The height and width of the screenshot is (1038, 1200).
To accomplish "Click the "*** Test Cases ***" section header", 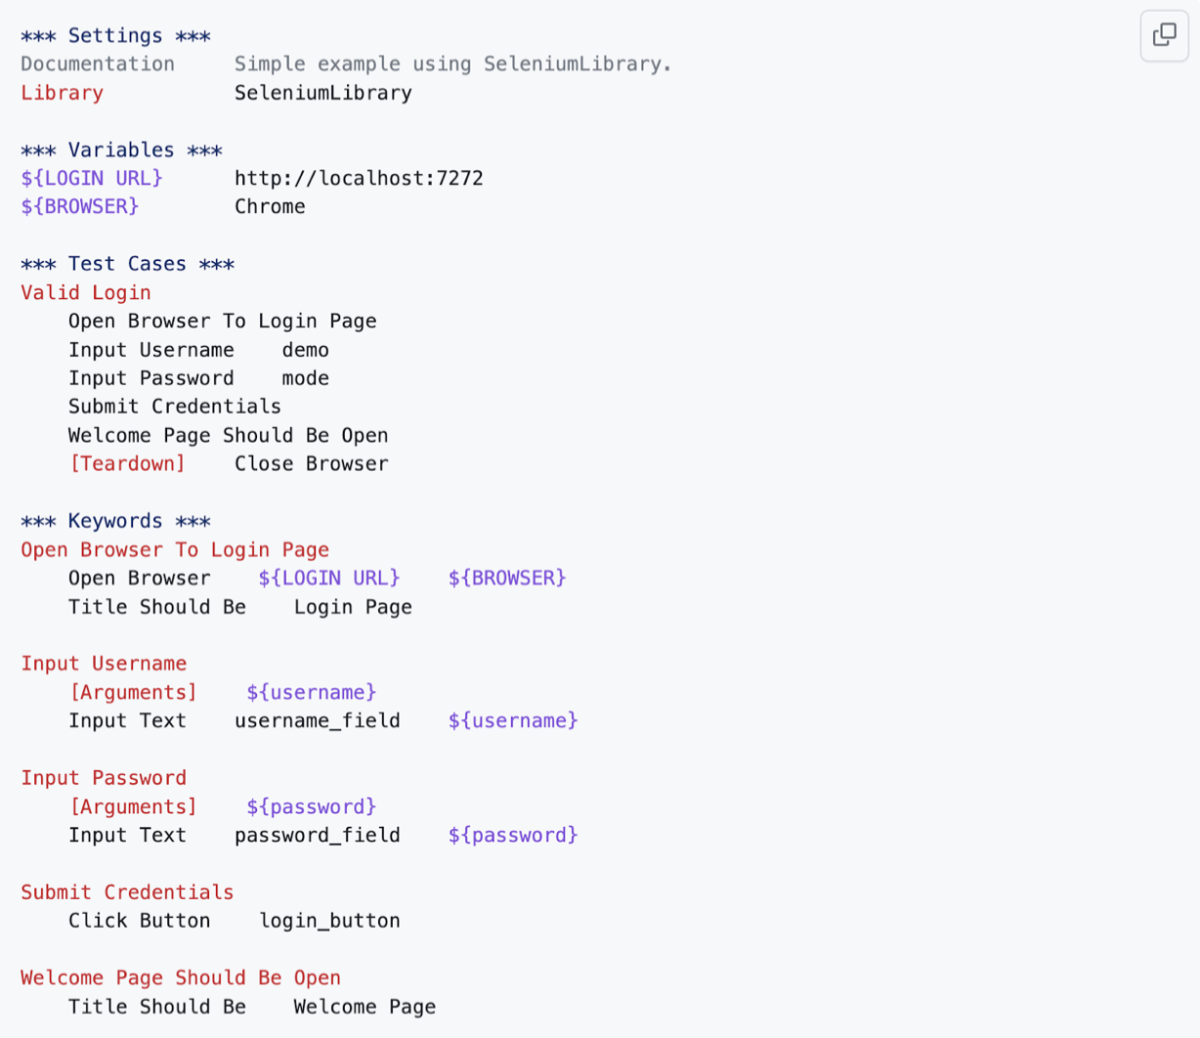I will click(127, 264).
